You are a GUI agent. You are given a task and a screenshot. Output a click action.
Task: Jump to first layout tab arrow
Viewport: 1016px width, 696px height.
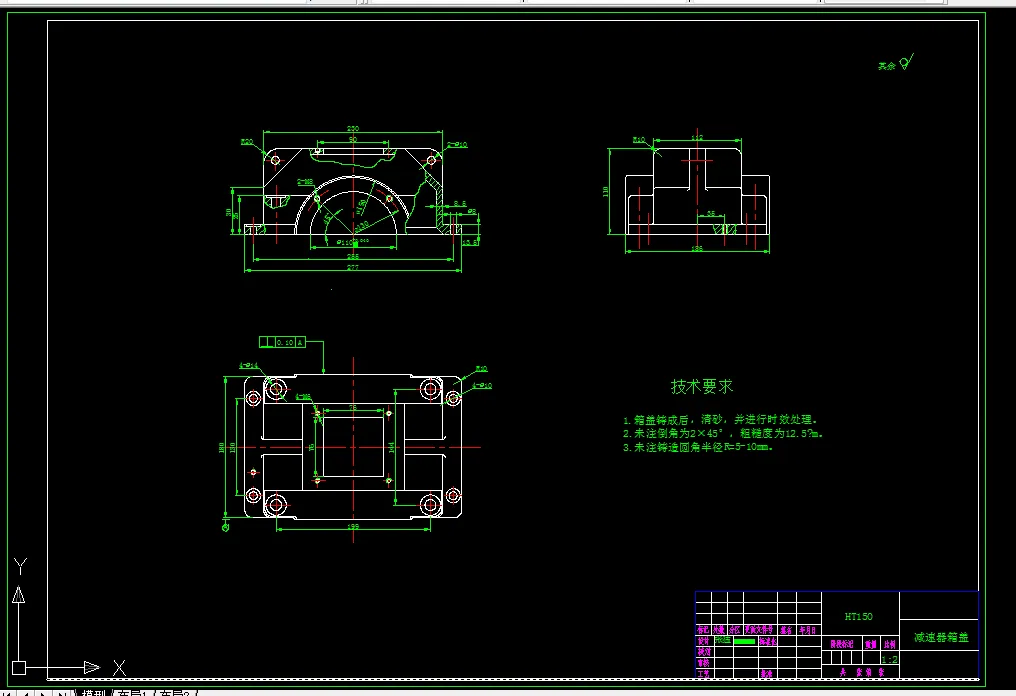click(8, 693)
